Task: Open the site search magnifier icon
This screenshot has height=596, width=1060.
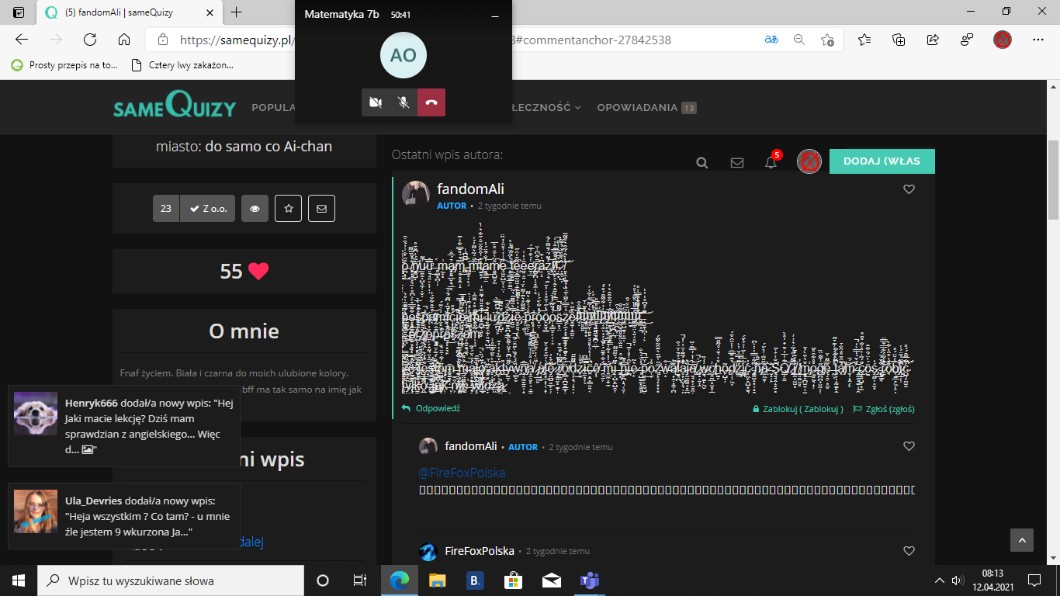Action: [702, 163]
